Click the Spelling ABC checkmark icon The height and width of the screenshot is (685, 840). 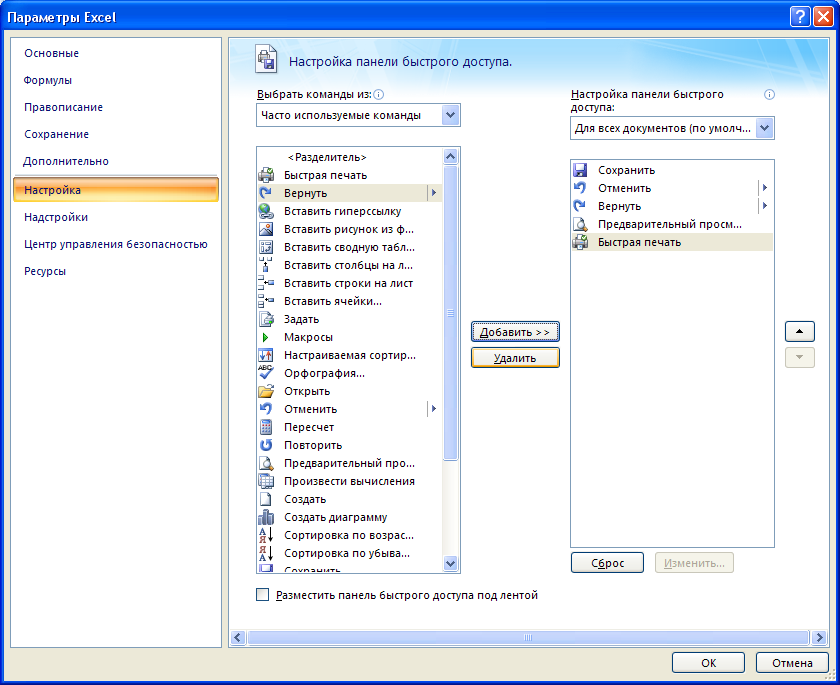(x=266, y=372)
